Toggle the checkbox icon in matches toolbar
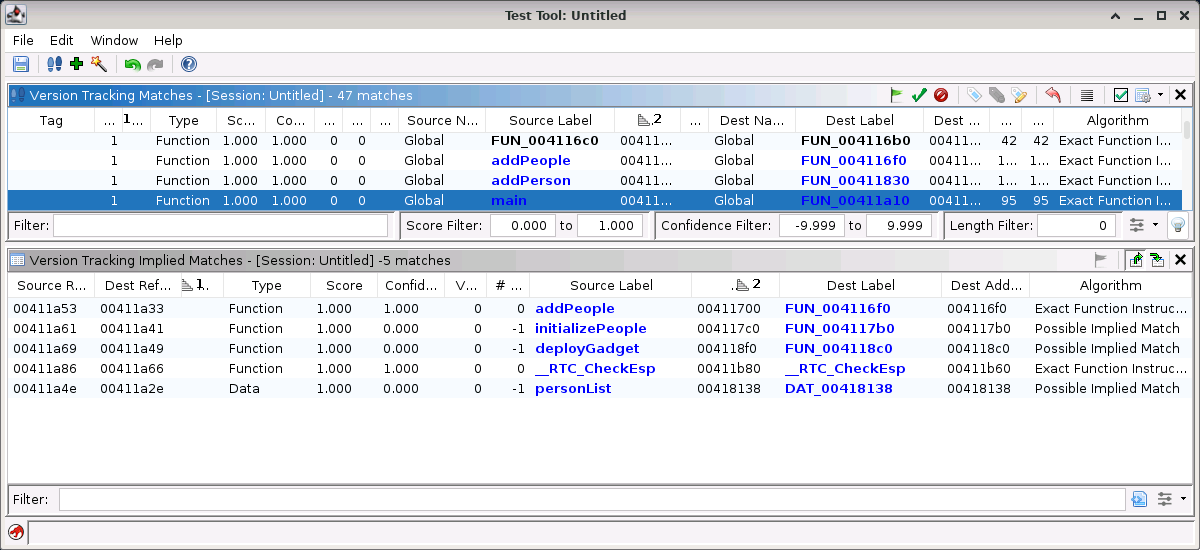The height and width of the screenshot is (550, 1200). tap(1121, 95)
